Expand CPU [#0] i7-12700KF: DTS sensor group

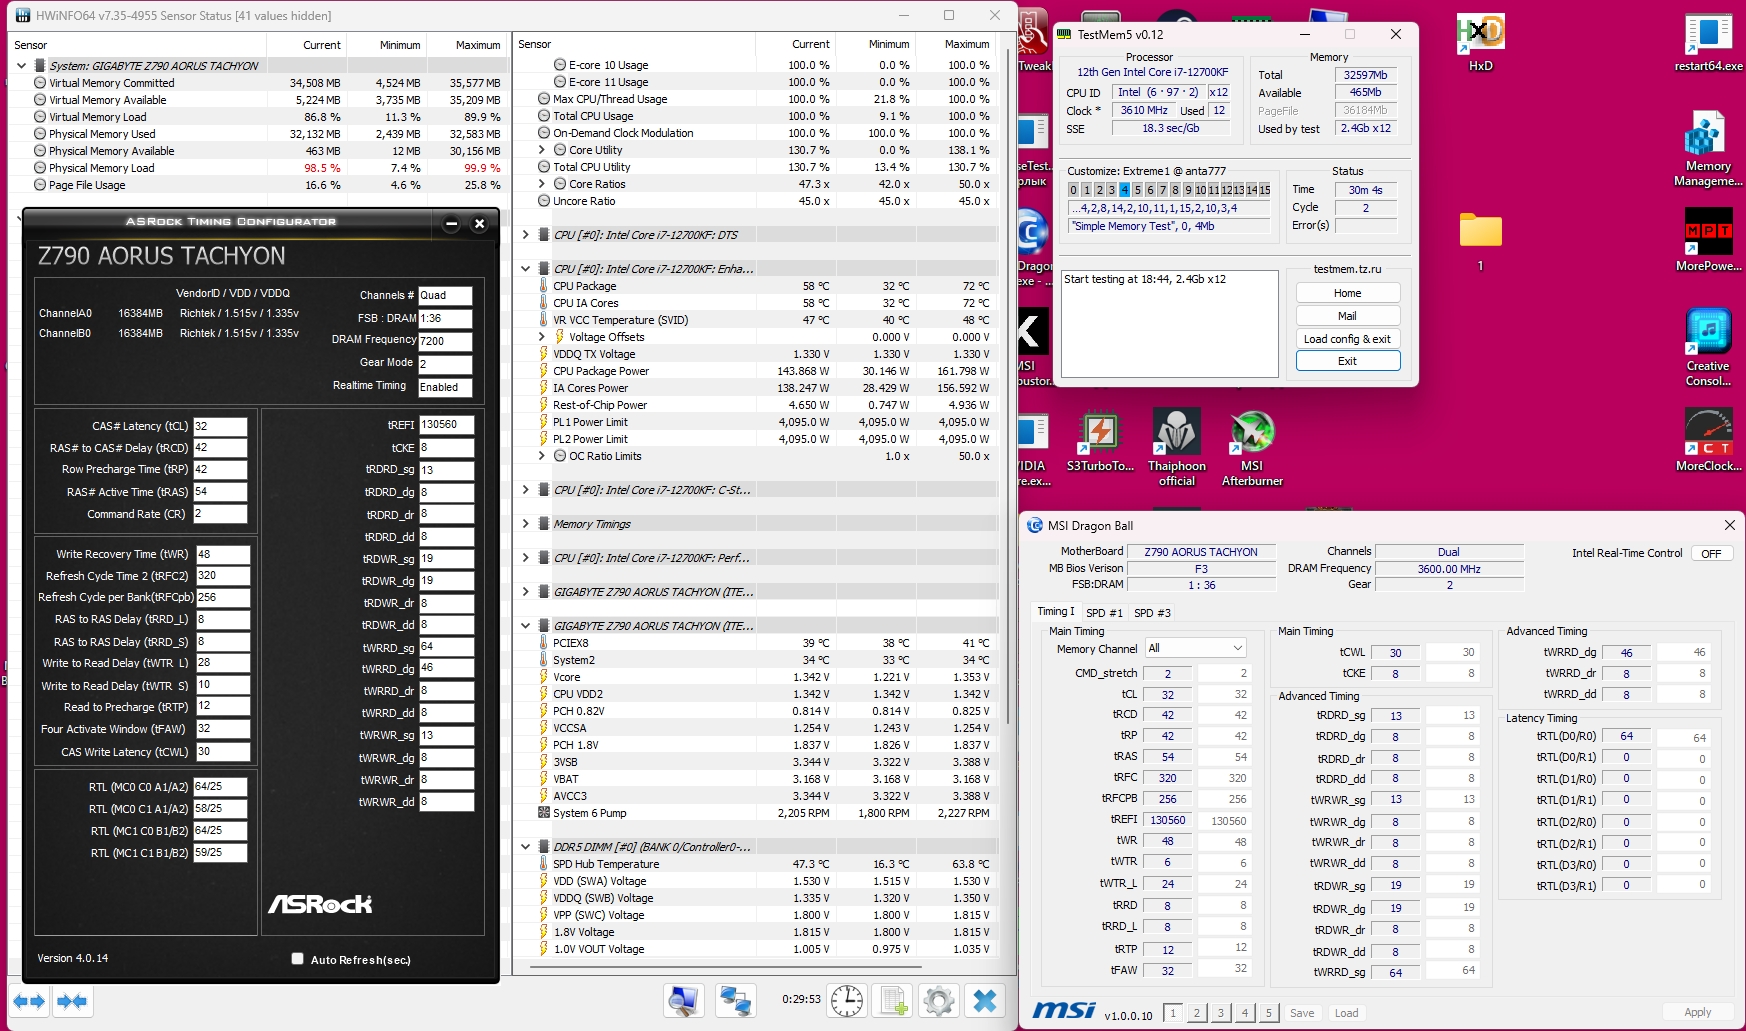point(526,235)
